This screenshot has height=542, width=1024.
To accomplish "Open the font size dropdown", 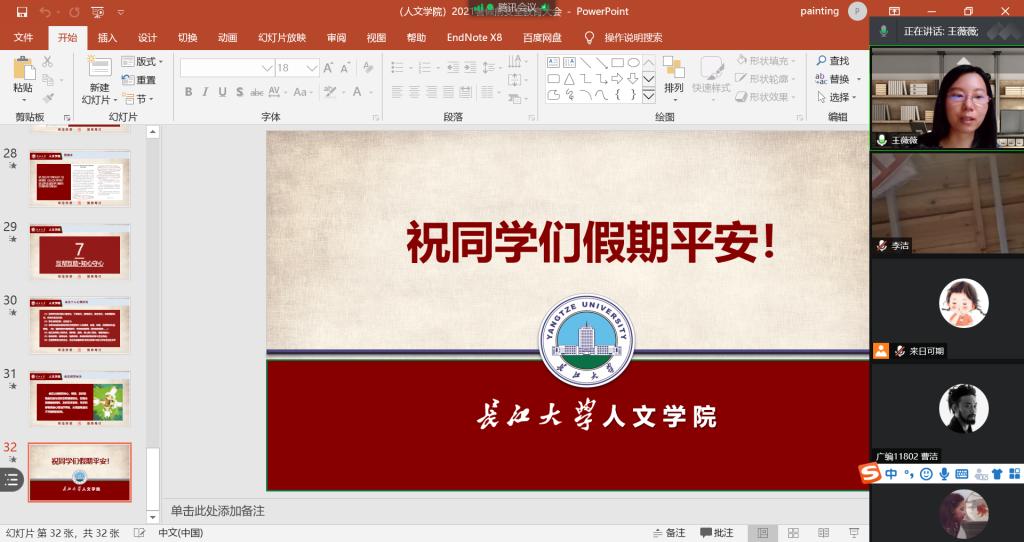I will (x=313, y=67).
